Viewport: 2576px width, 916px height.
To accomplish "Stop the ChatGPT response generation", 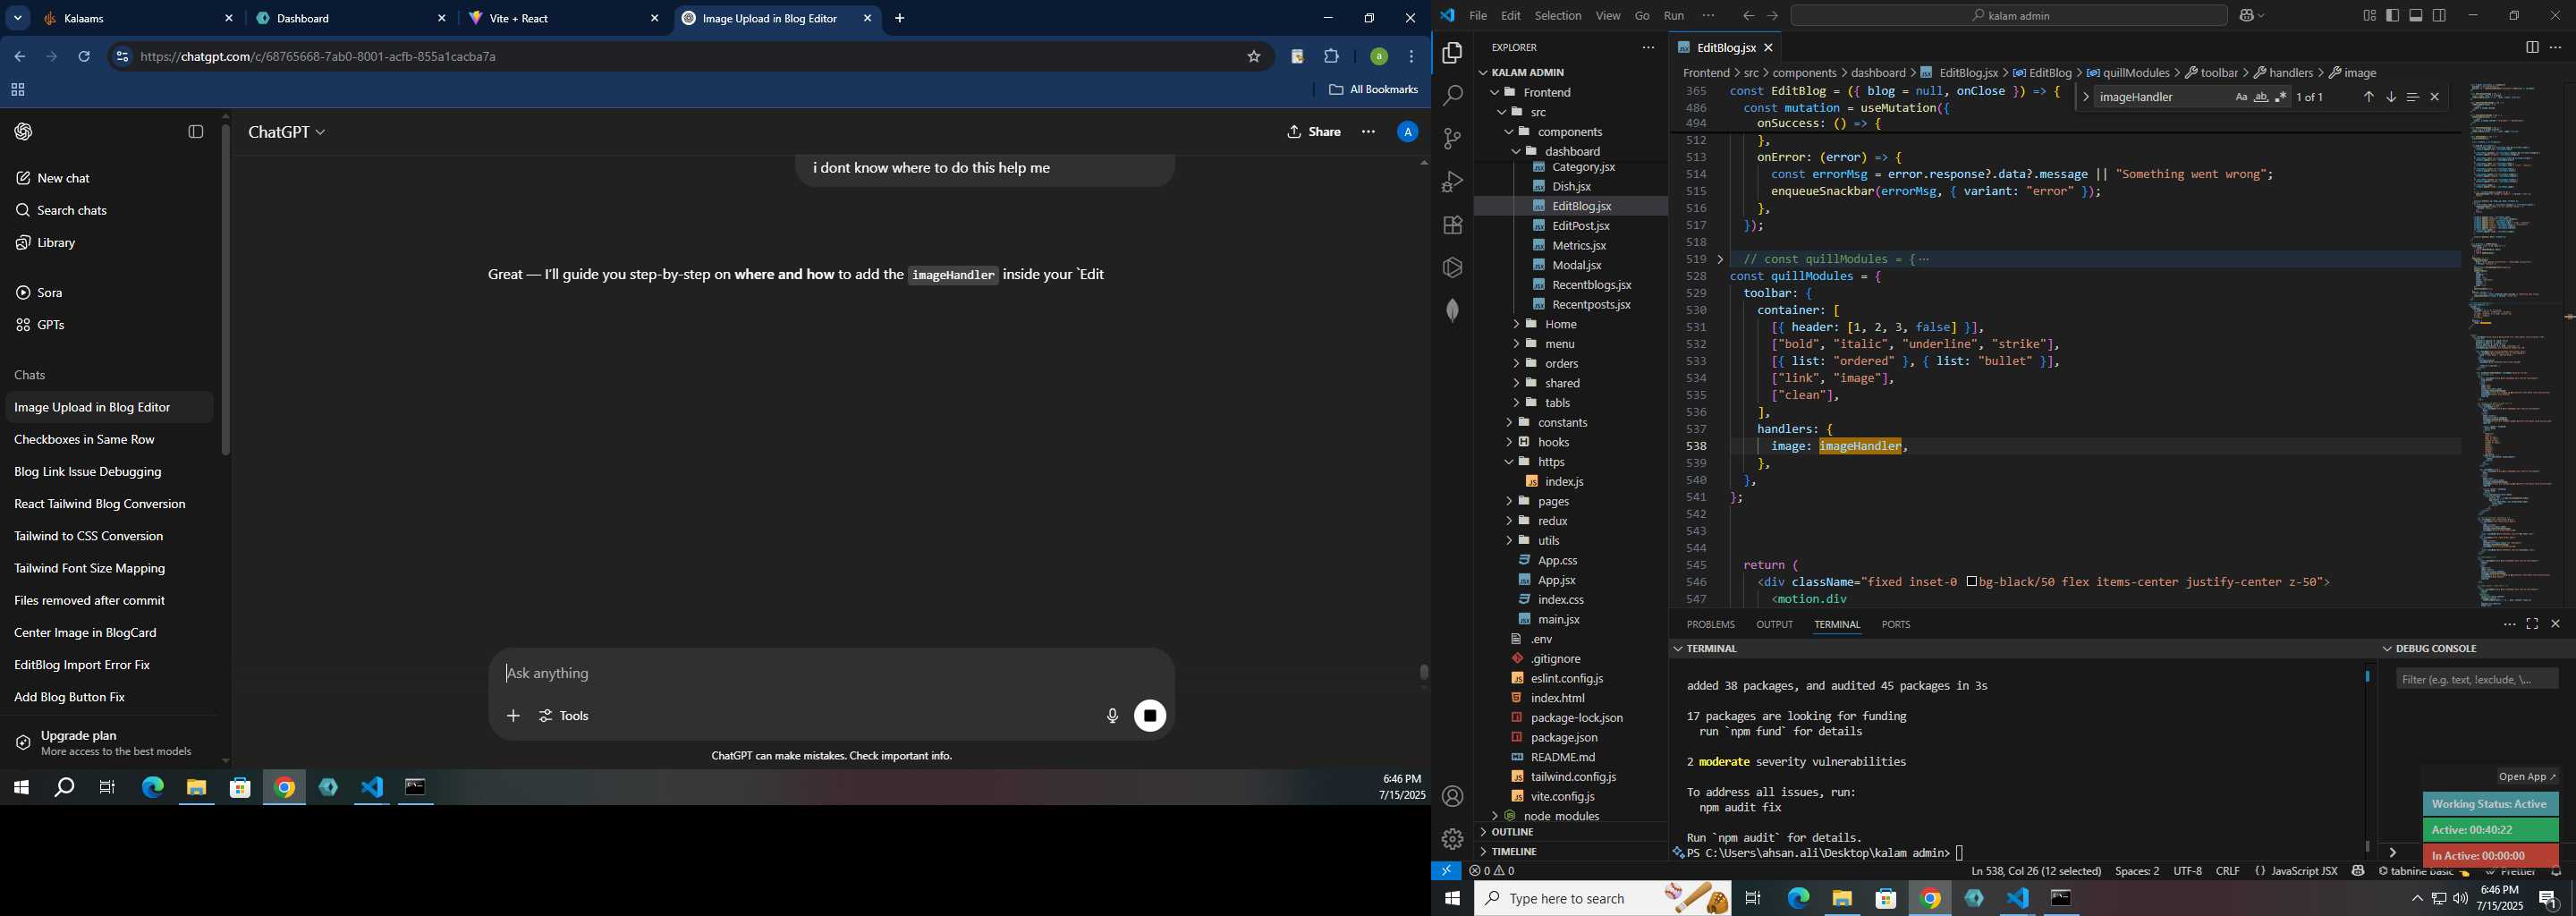I will (x=1150, y=716).
